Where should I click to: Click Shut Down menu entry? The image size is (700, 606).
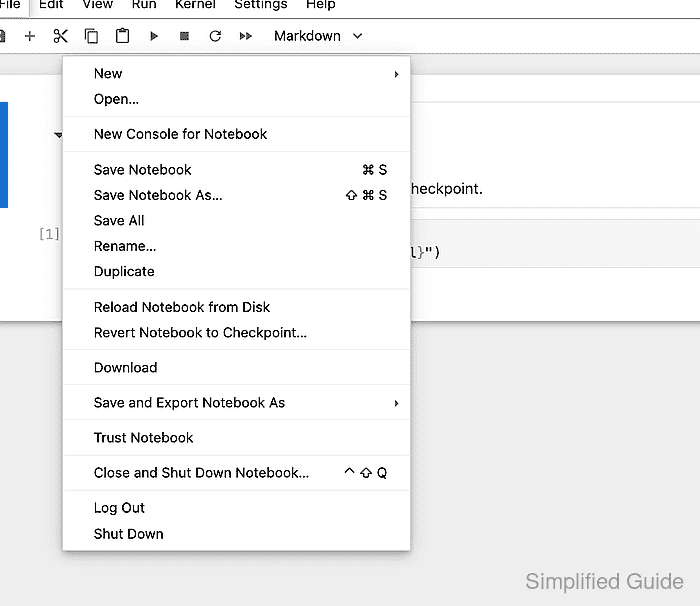tap(236, 534)
